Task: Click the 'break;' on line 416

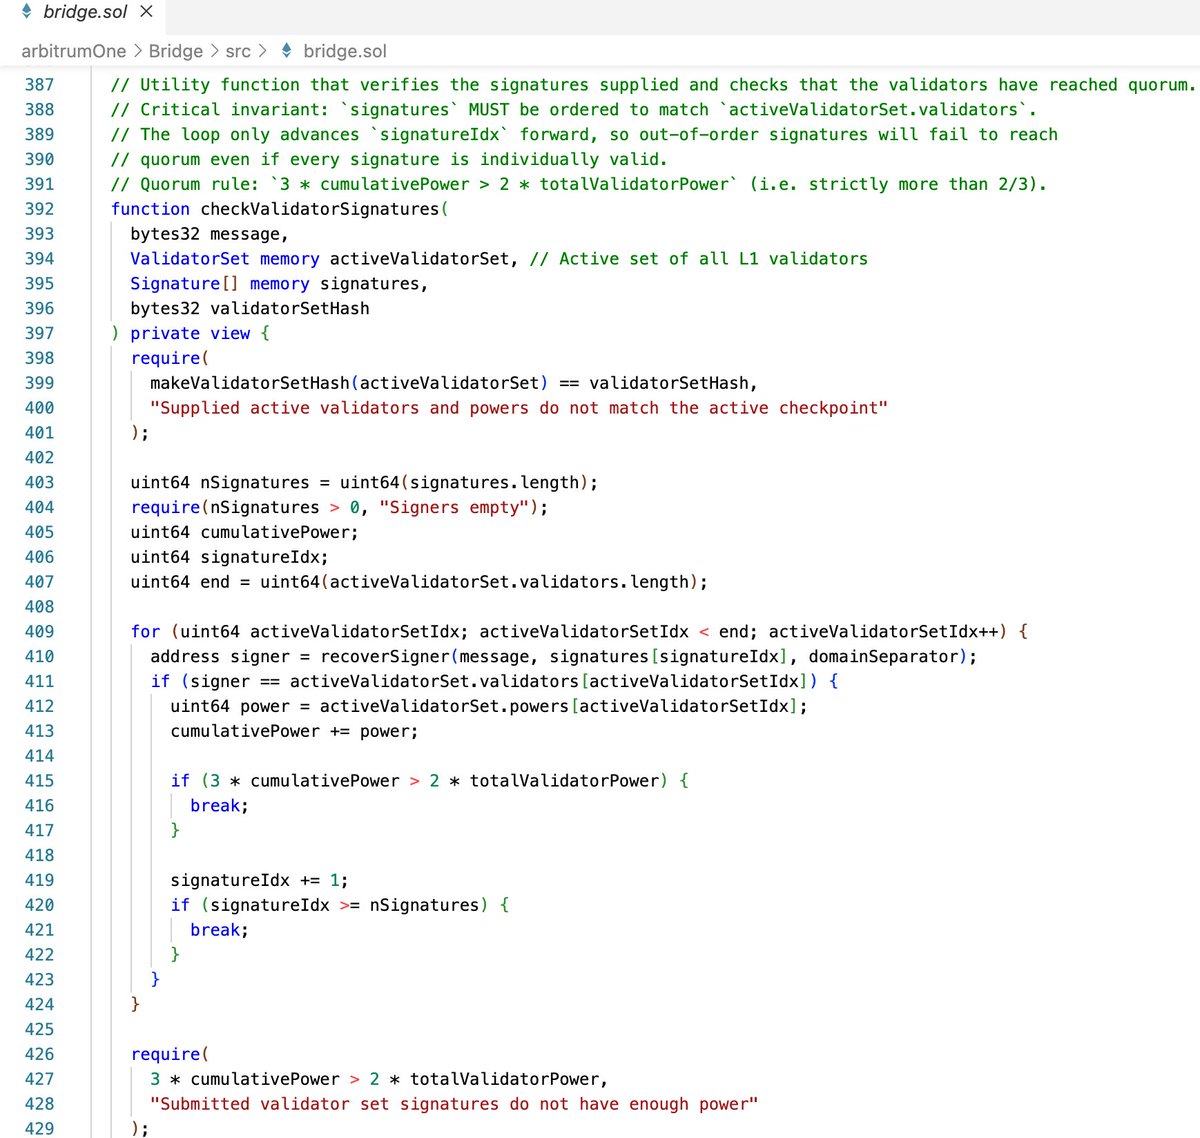Action: pyautogui.click(x=220, y=806)
